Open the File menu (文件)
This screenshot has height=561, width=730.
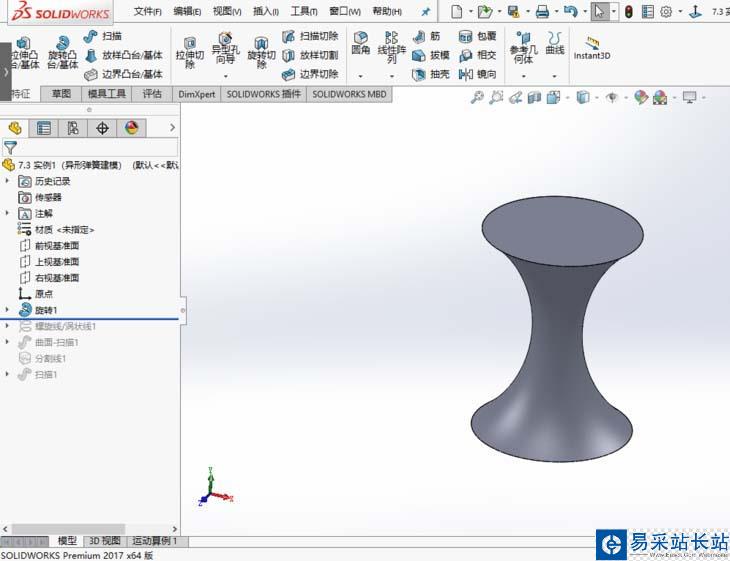pyautogui.click(x=148, y=11)
